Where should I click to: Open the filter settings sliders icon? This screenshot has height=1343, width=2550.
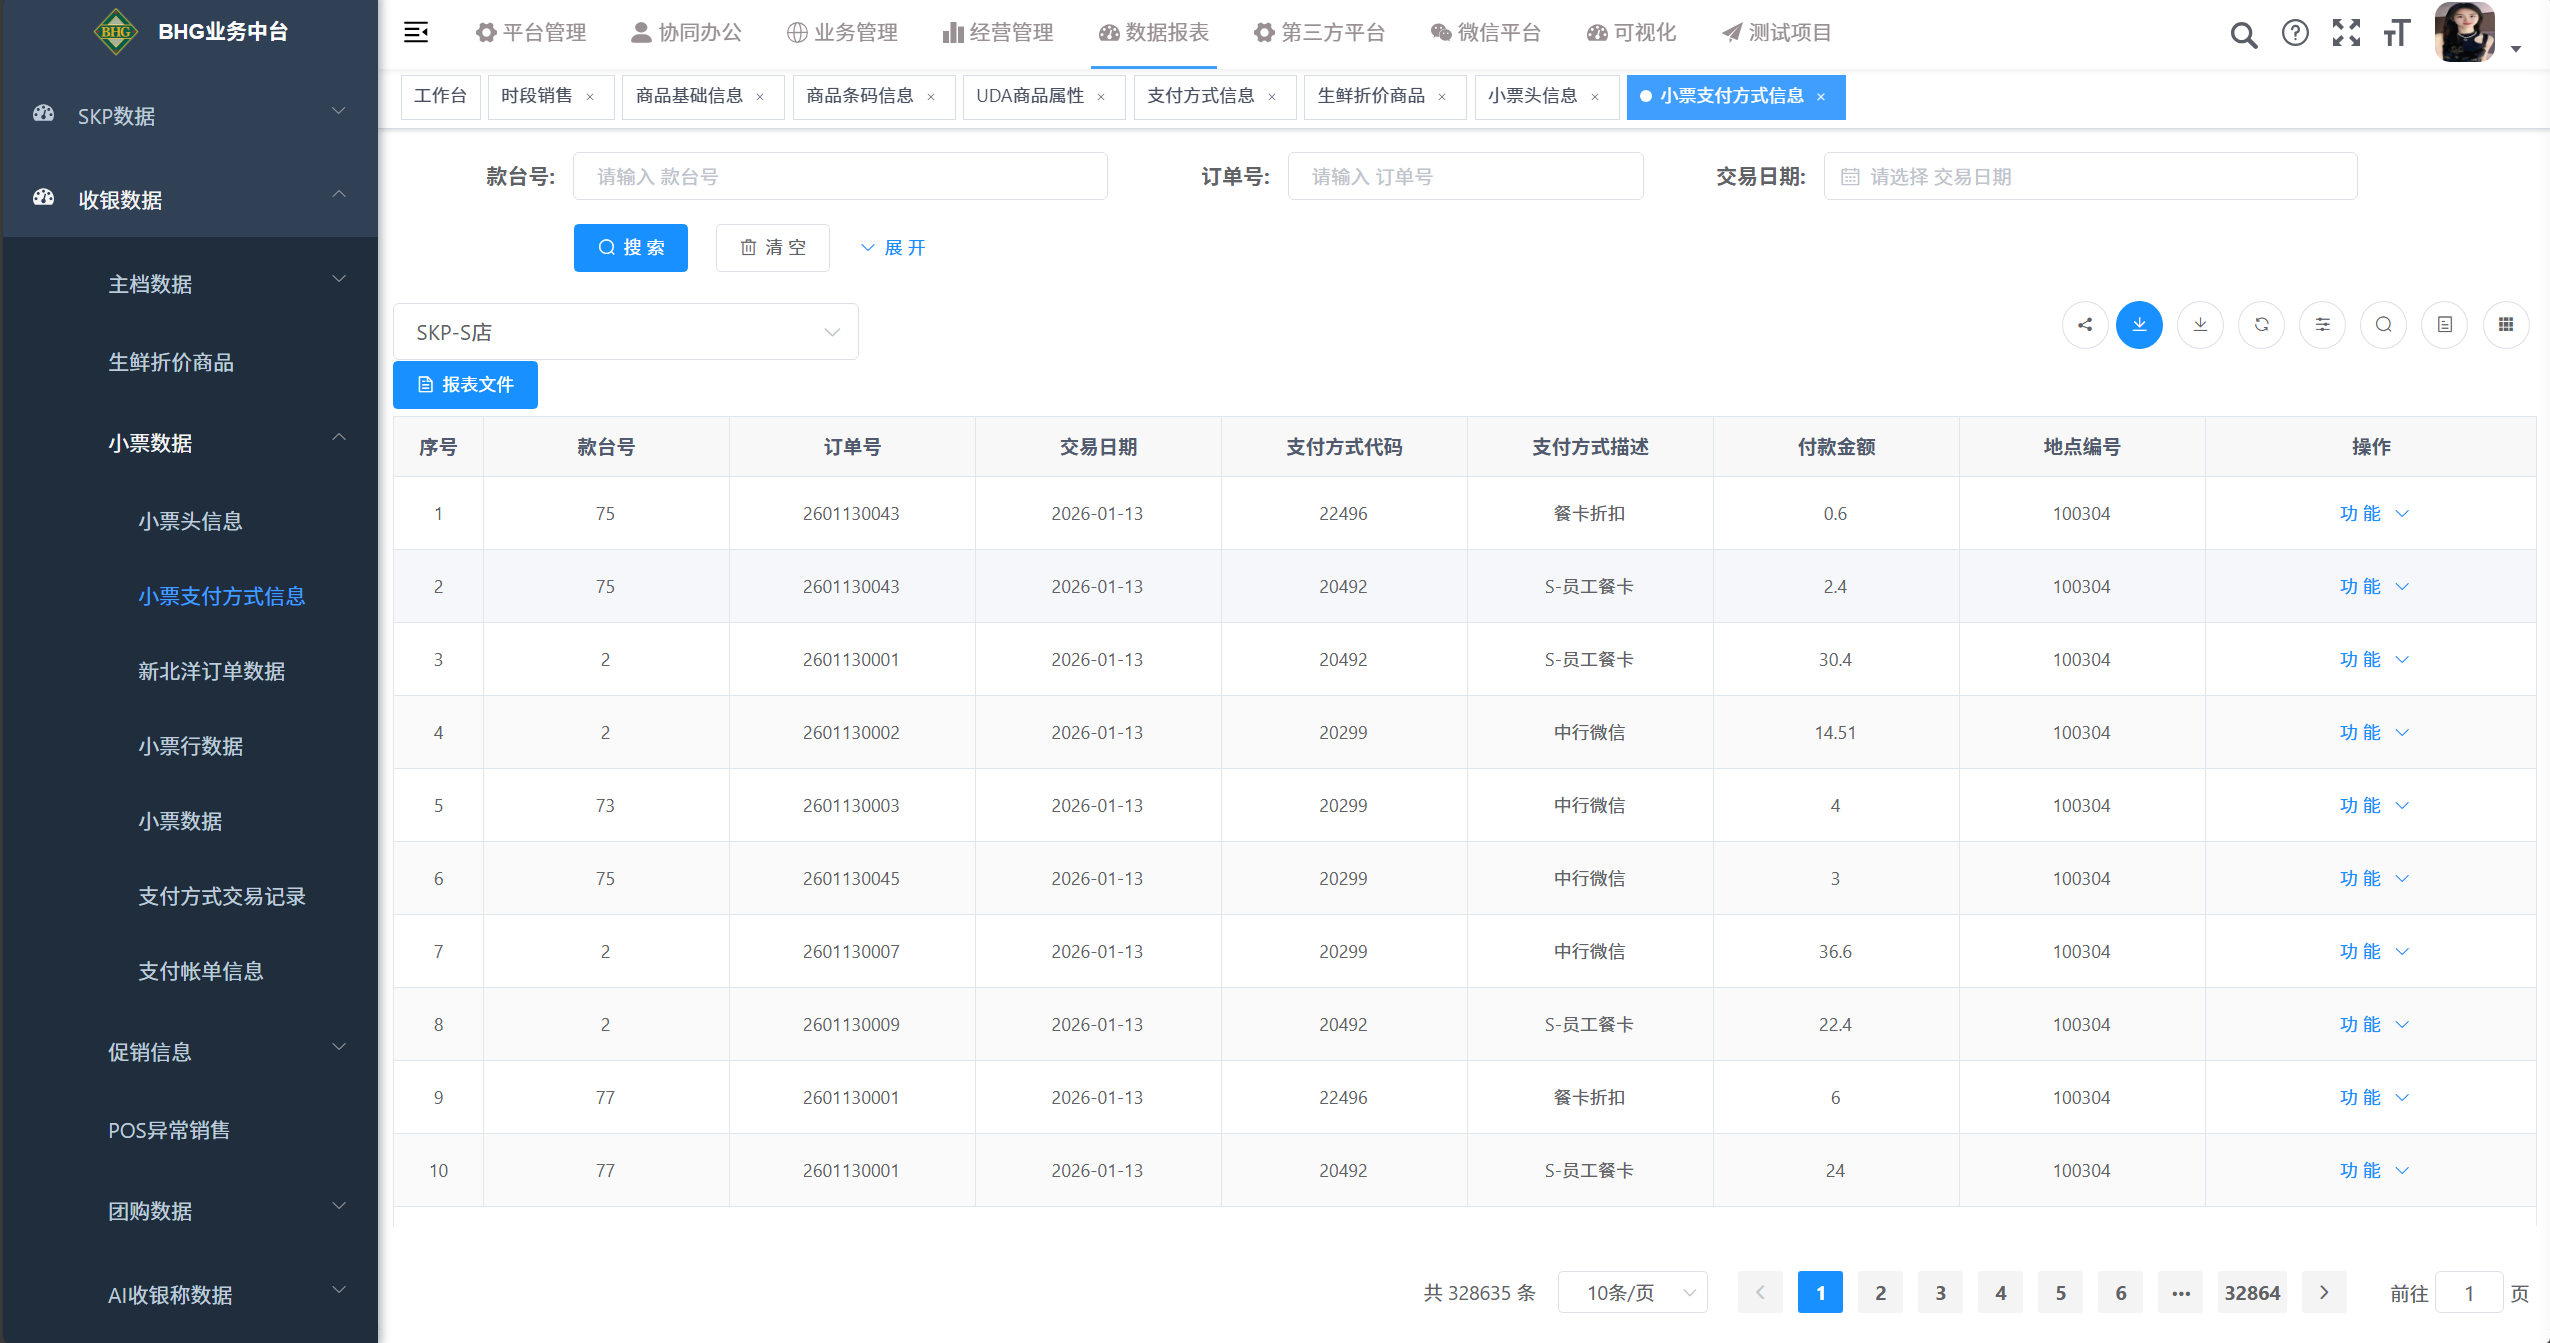(x=2322, y=325)
